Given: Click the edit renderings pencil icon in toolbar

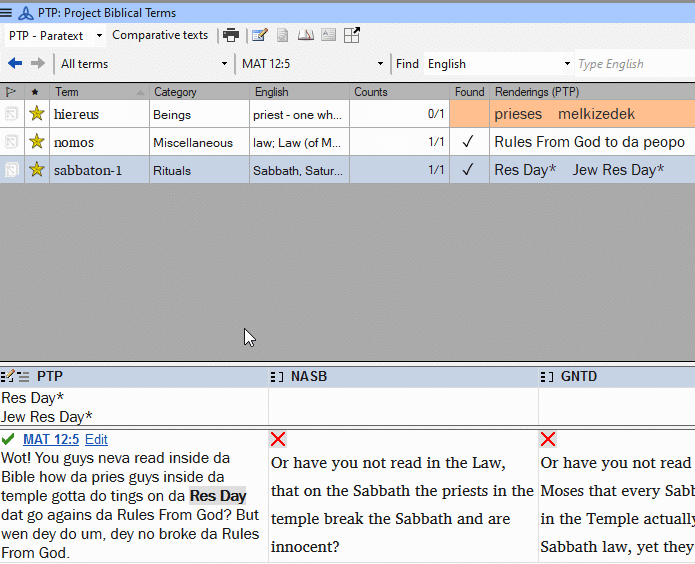Looking at the screenshot, I should coord(260,35).
